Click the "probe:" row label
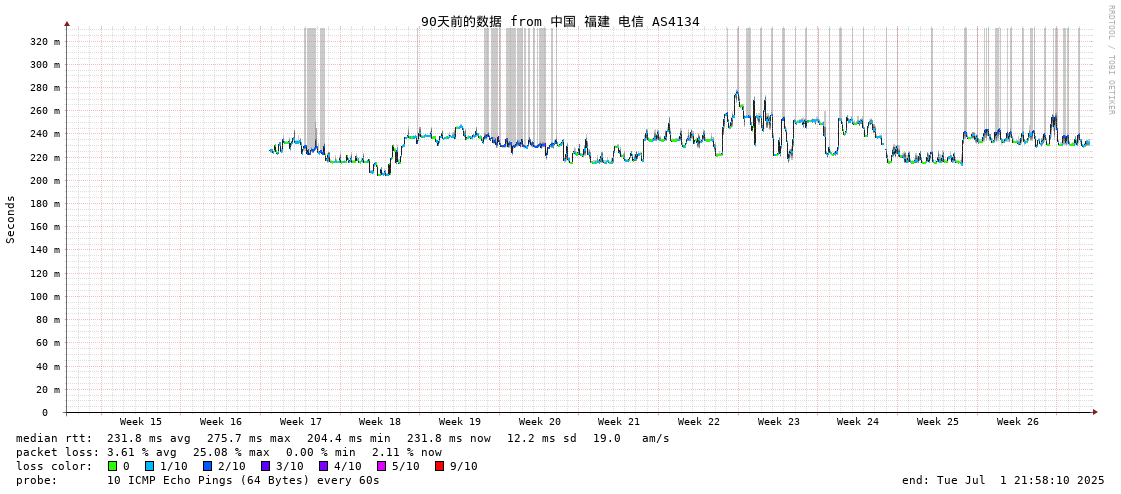 (36, 480)
